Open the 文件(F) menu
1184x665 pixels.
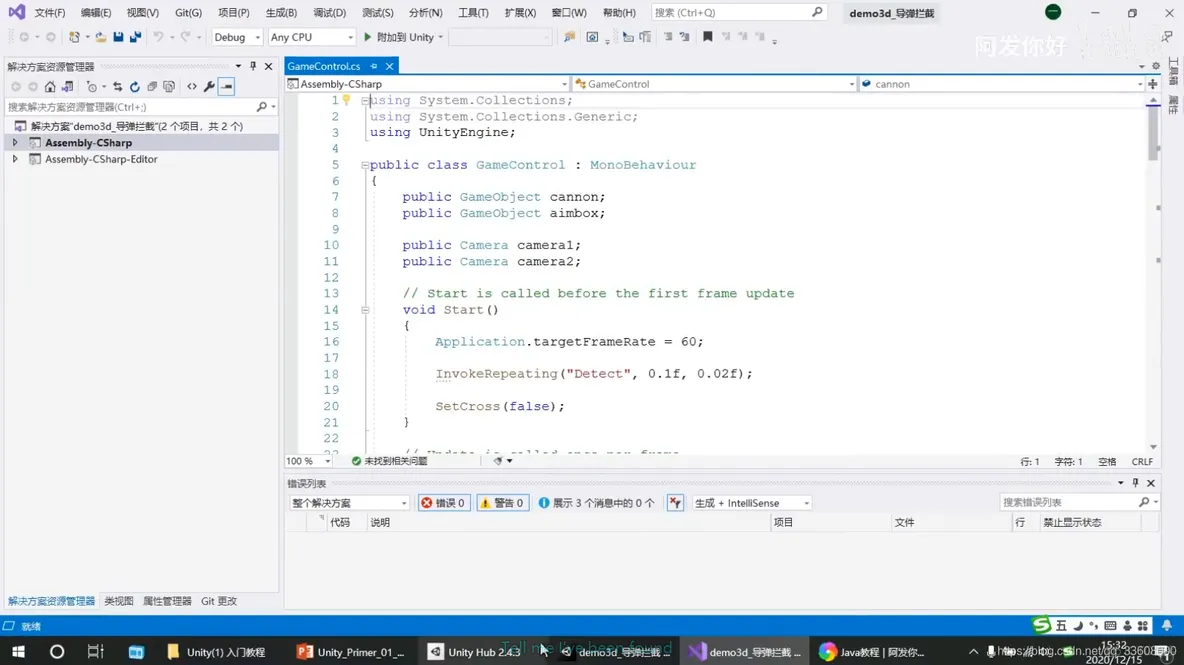coord(49,13)
